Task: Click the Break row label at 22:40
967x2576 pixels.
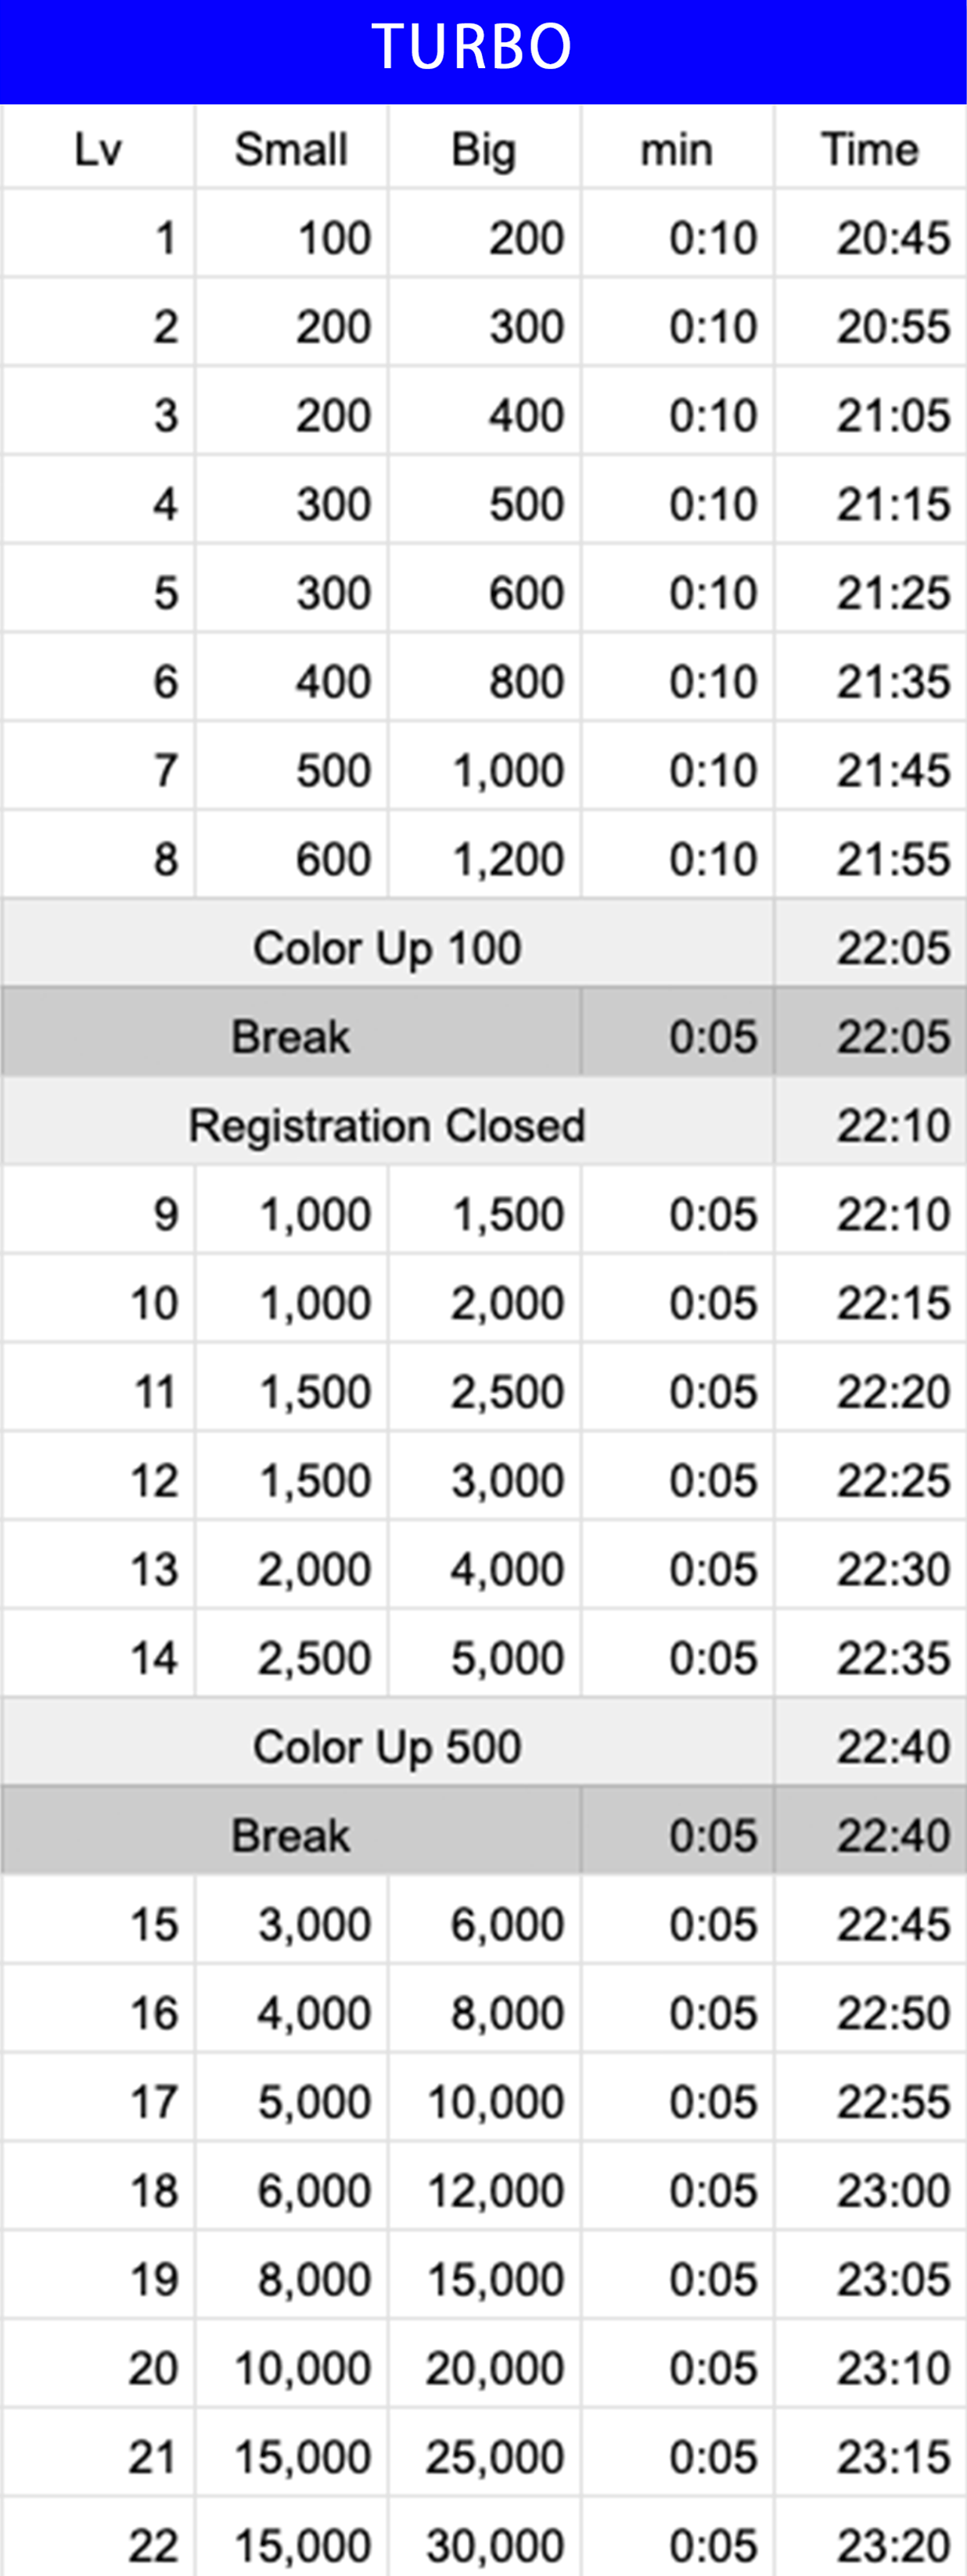Action: (x=291, y=1836)
